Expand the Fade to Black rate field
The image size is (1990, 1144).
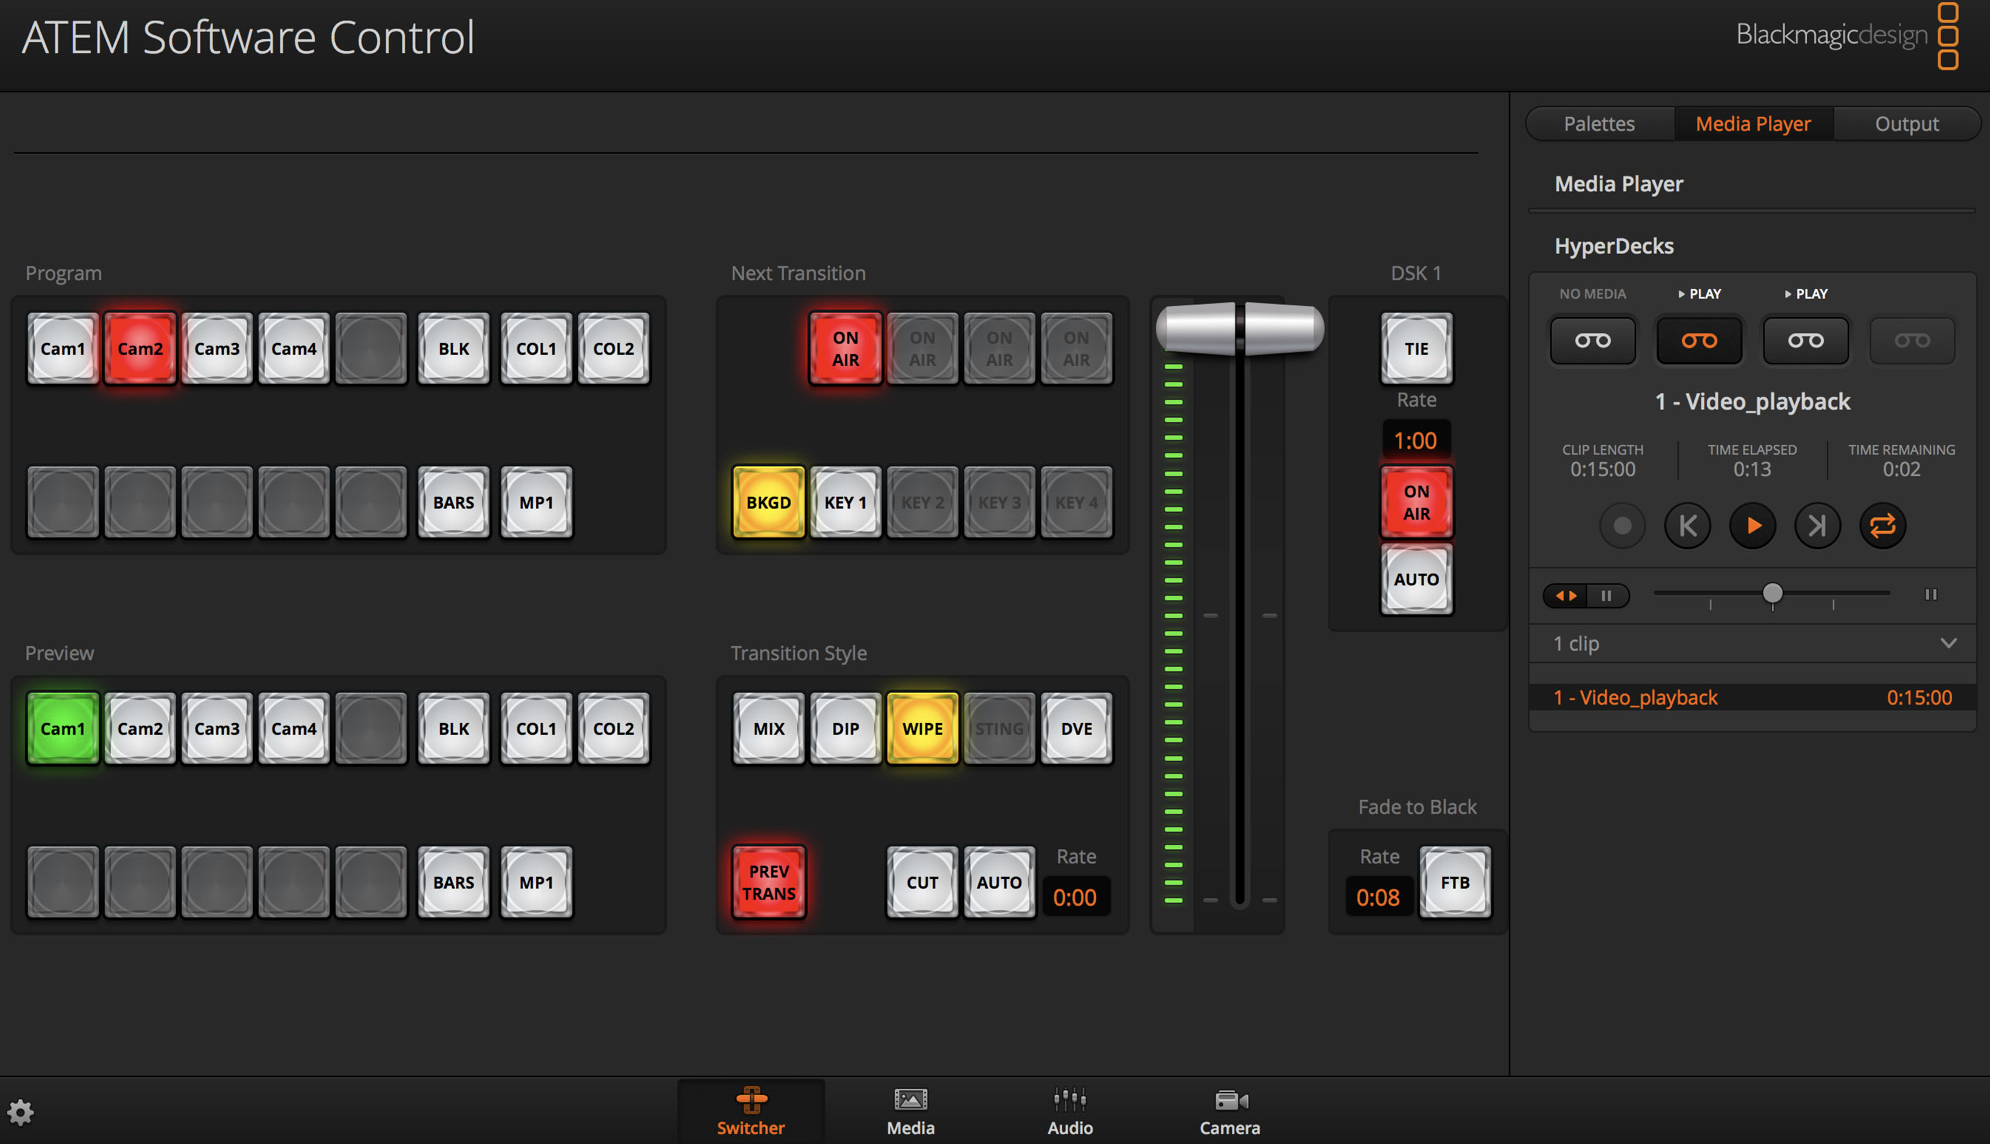1378,897
